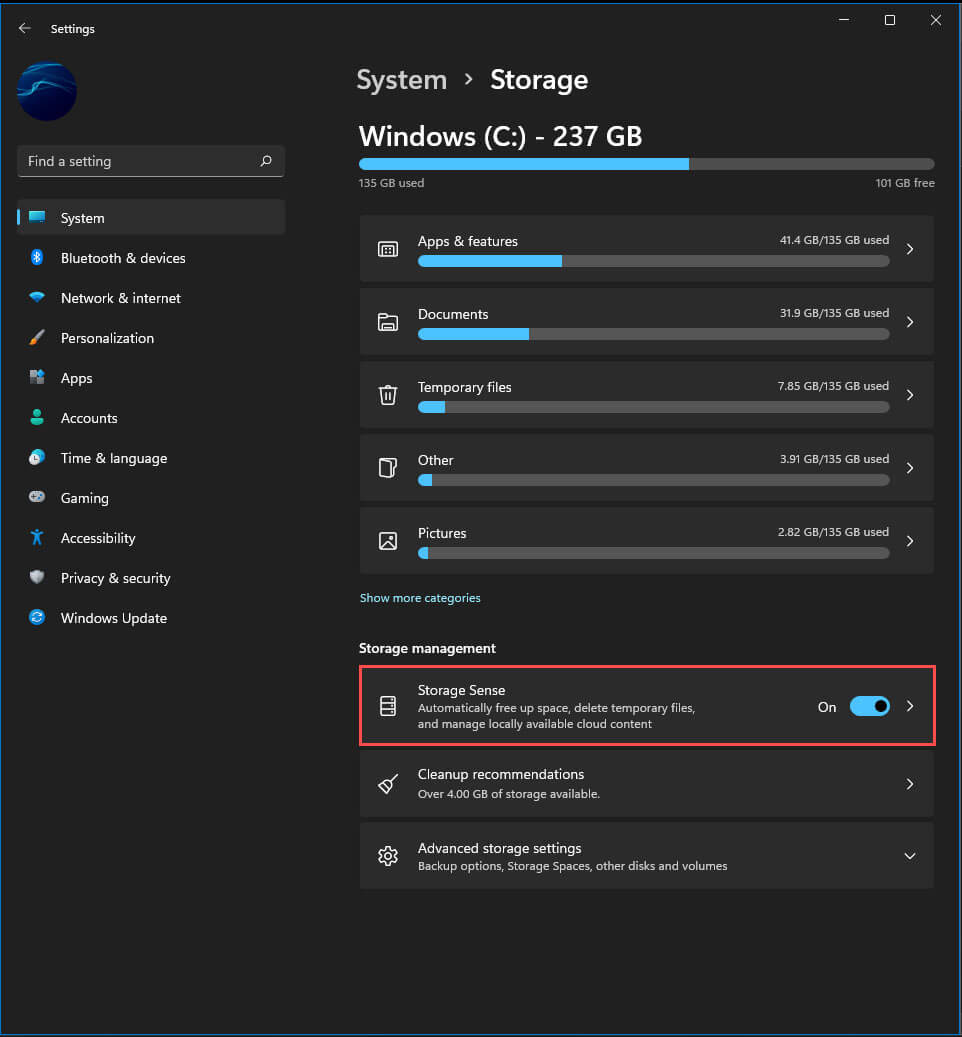Click the Find a setting search box
Viewport: 962px width, 1037px height.
coord(151,161)
